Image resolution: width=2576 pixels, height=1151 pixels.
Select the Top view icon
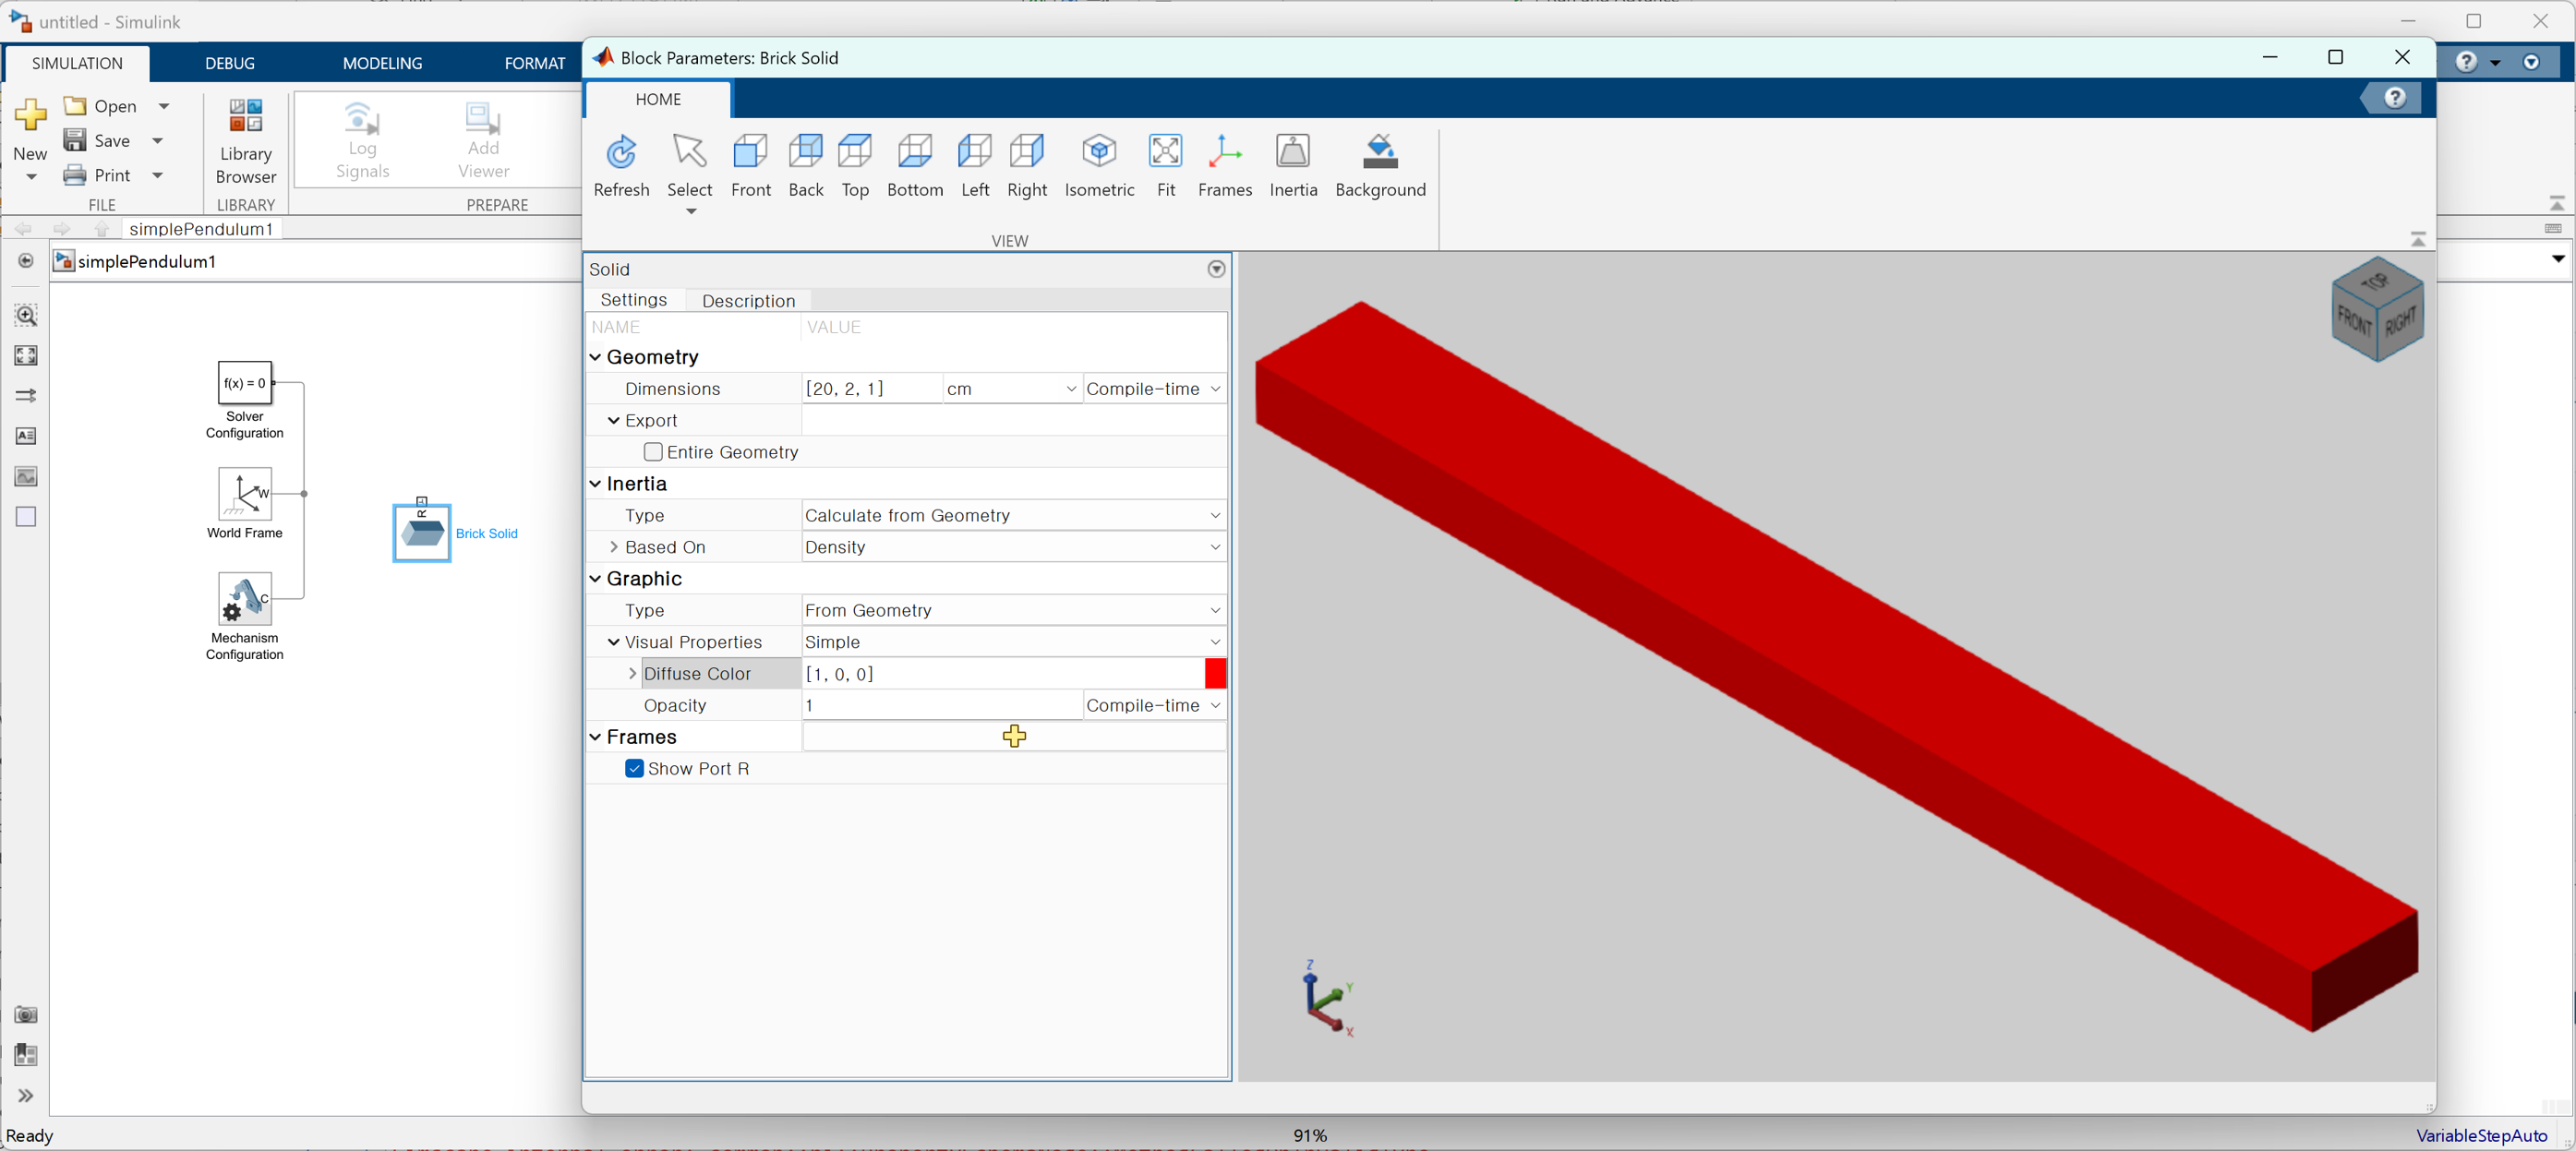(x=855, y=153)
